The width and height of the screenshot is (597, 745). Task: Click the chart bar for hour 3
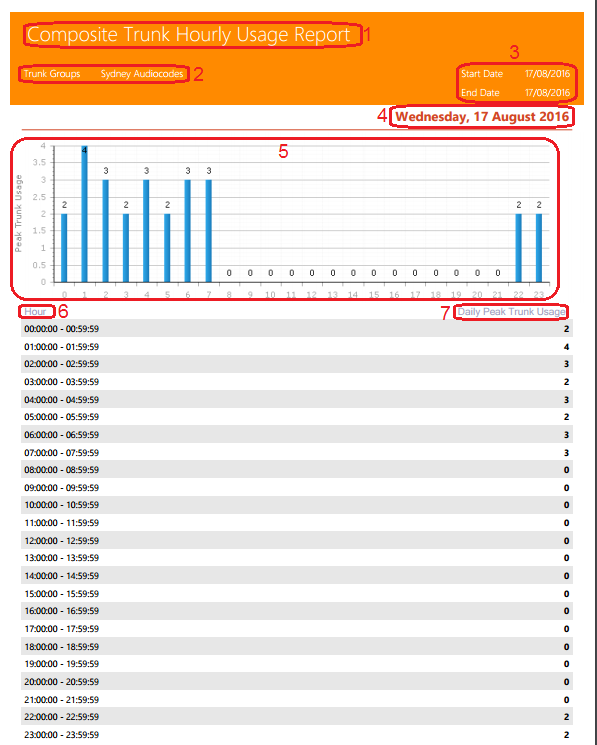[x=126, y=248]
